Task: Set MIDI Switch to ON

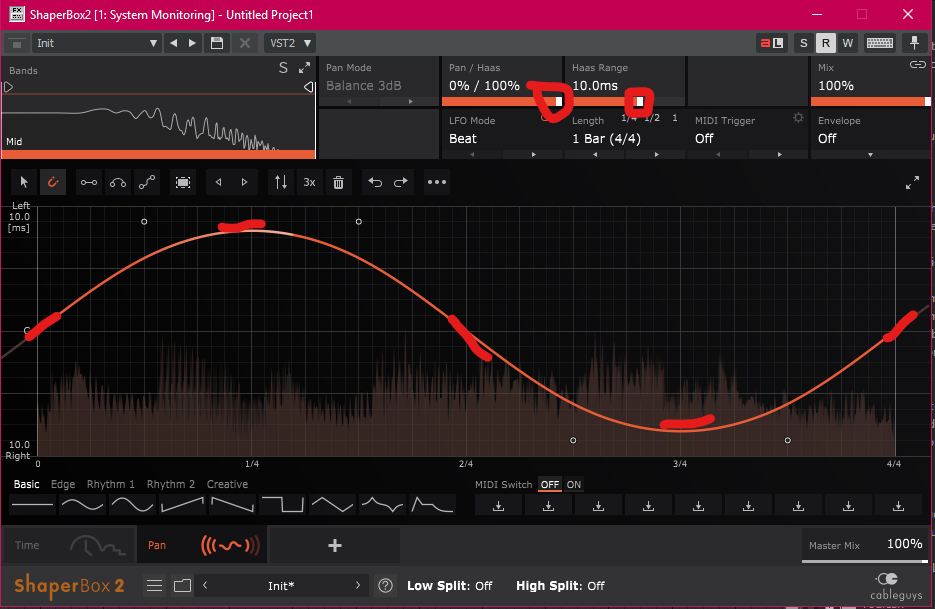Action: pyautogui.click(x=574, y=485)
